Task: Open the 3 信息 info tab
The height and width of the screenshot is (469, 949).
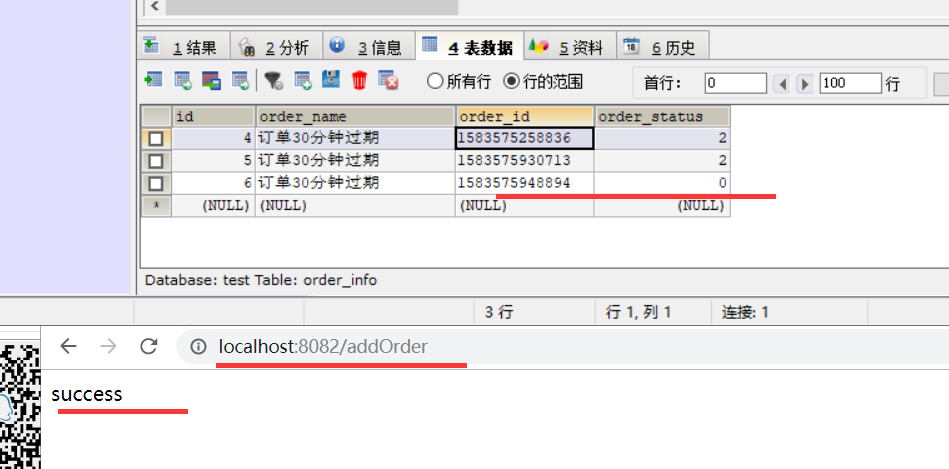Action: click(369, 46)
